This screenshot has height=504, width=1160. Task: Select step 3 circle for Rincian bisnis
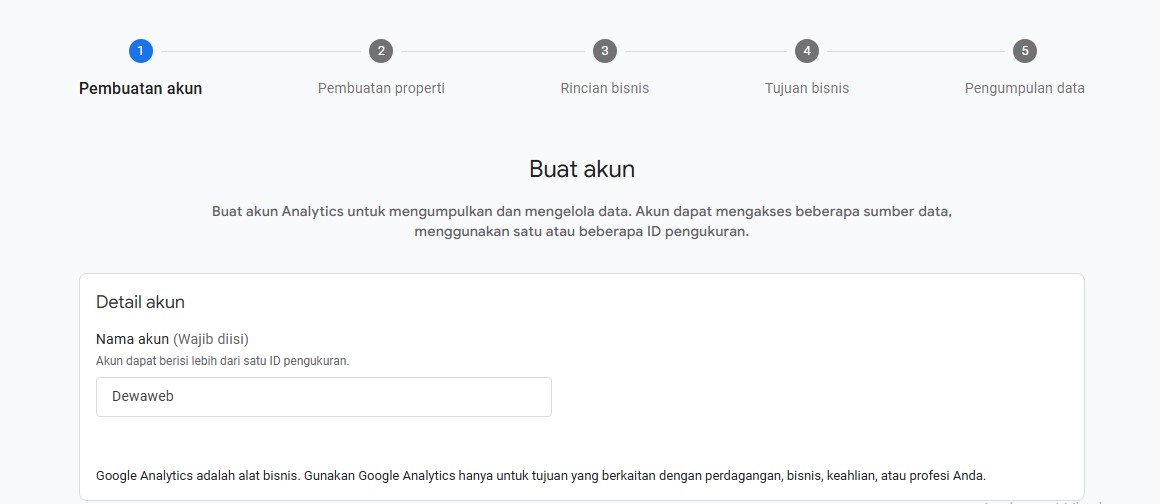604,51
